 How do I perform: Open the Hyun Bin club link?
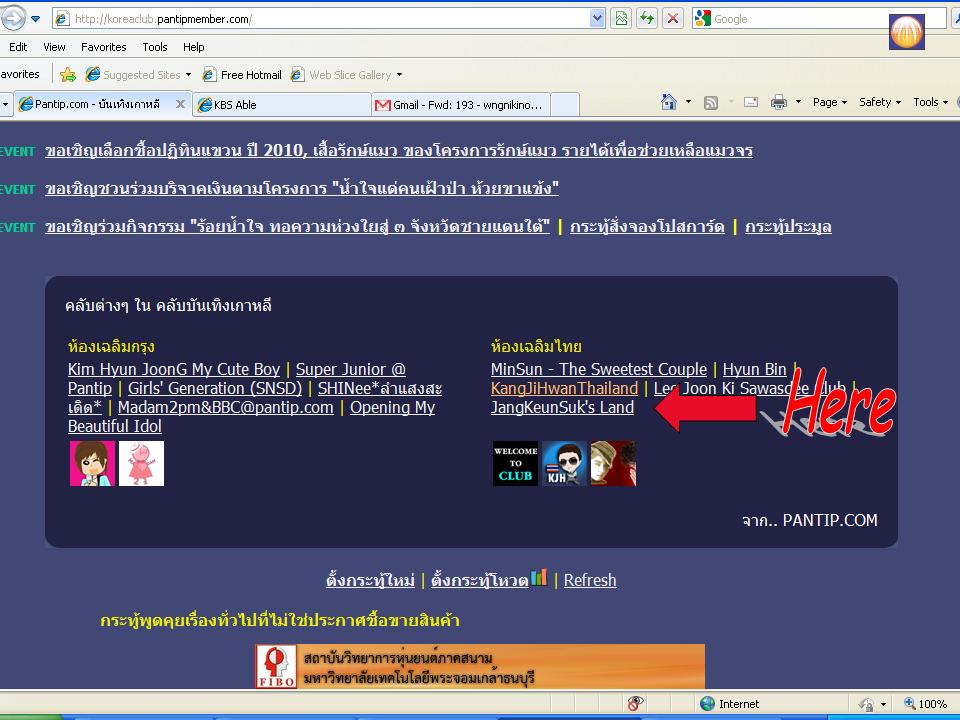[x=754, y=369]
